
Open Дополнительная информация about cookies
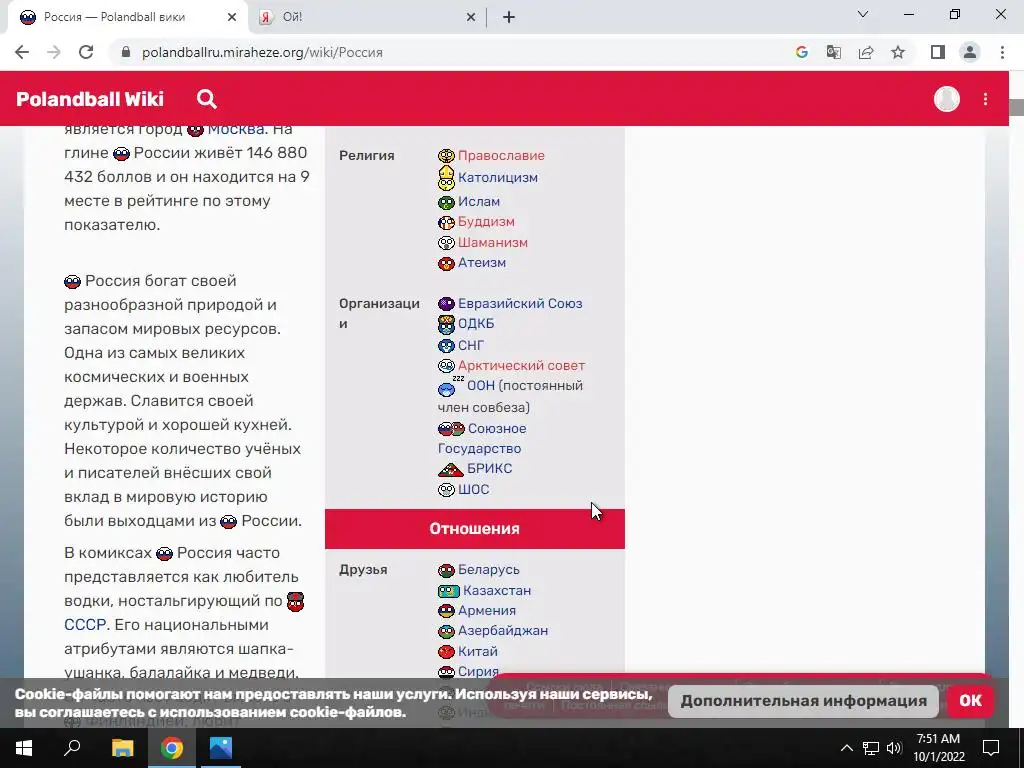click(803, 701)
